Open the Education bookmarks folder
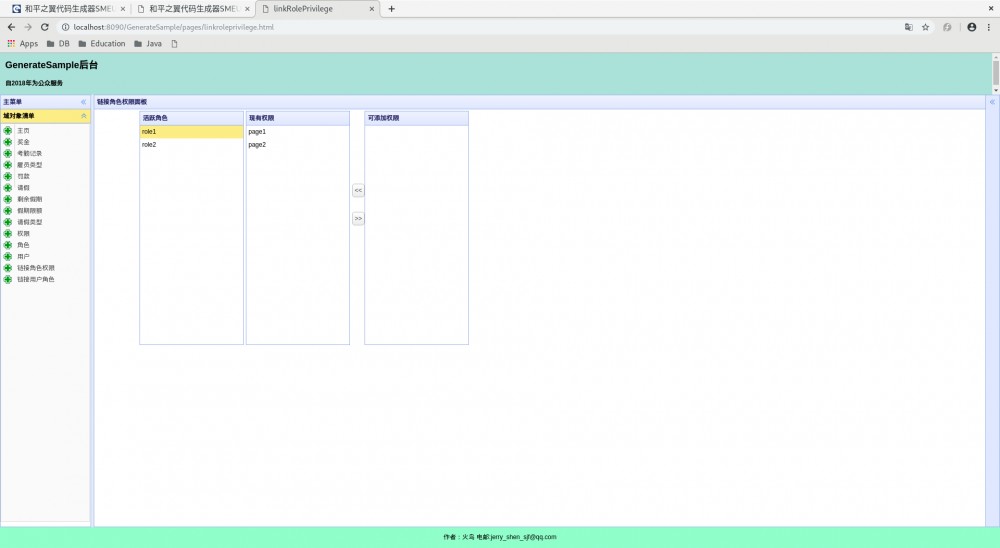Image resolution: width=1000 pixels, height=548 pixels. (x=102, y=43)
